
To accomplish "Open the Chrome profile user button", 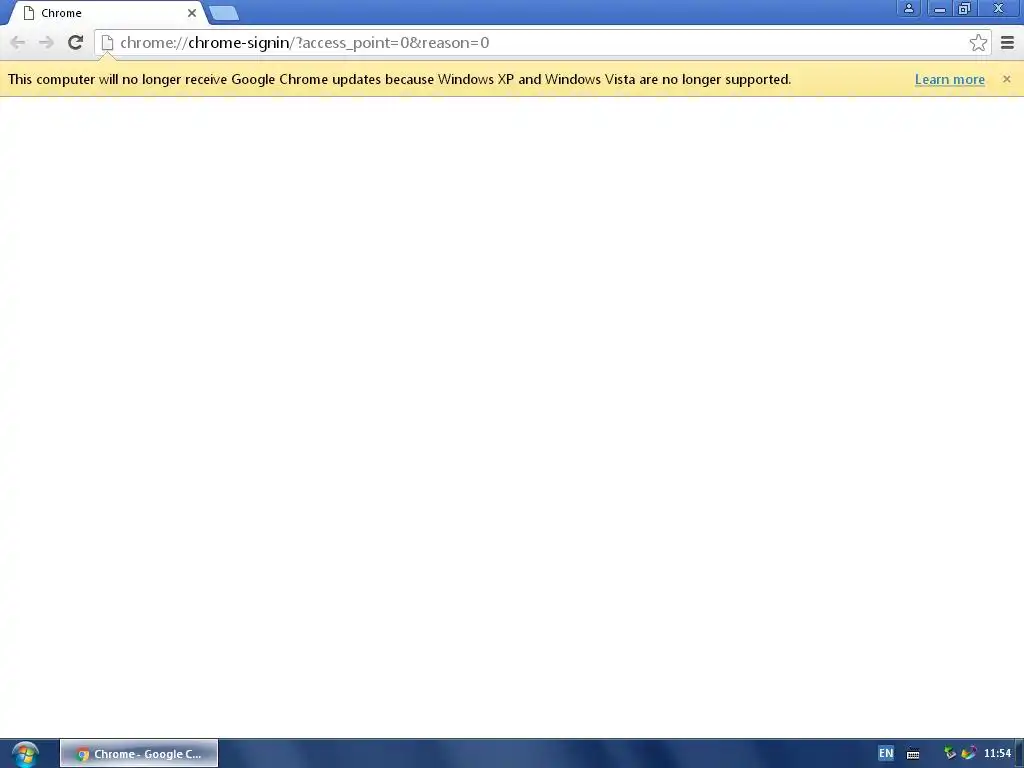I will 908,8.
